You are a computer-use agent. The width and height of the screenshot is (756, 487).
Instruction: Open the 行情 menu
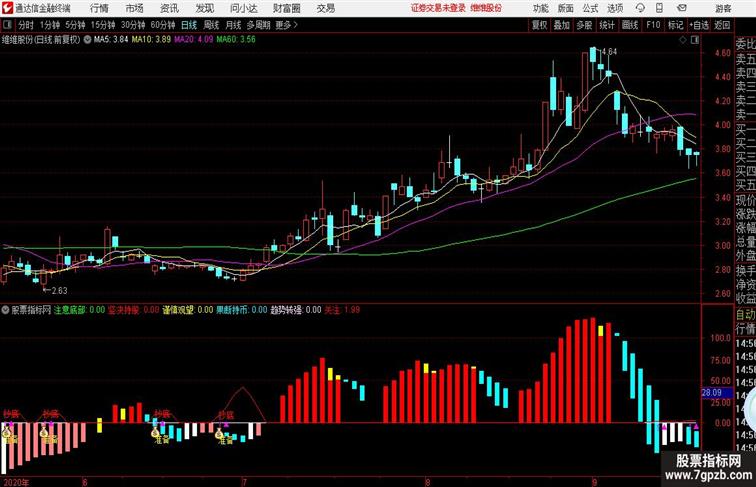point(99,8)
